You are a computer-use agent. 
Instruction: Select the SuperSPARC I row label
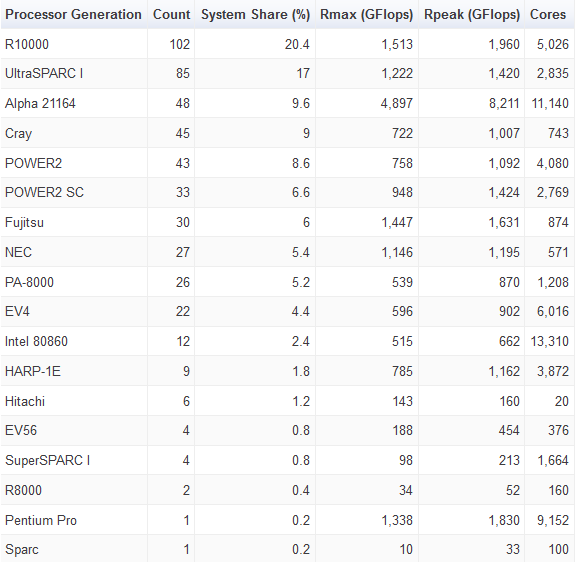(48, 460)
